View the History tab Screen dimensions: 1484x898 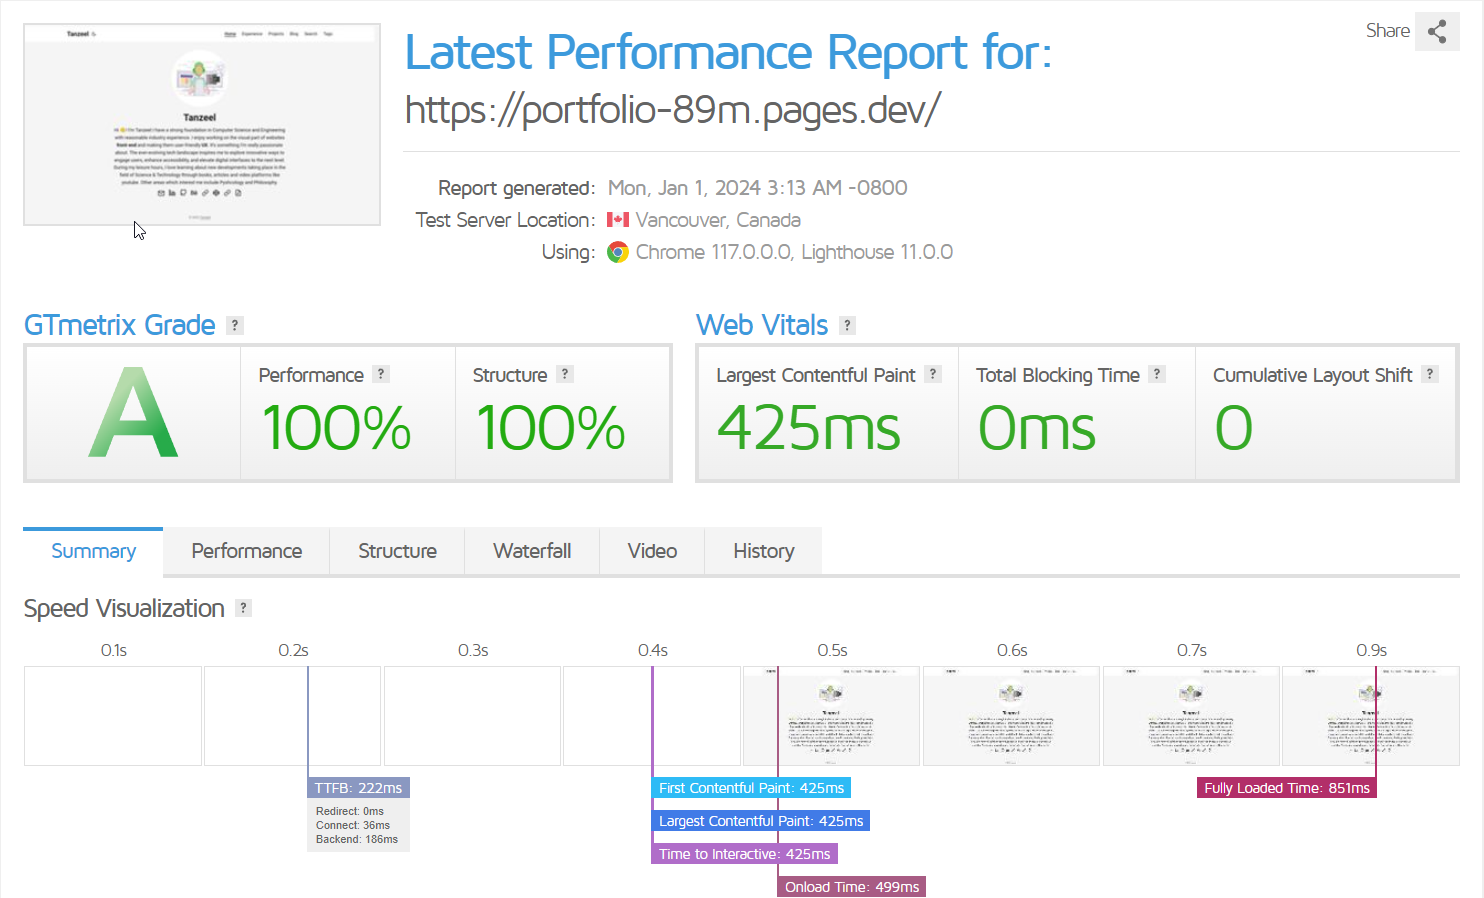click(x=763, y=551)
